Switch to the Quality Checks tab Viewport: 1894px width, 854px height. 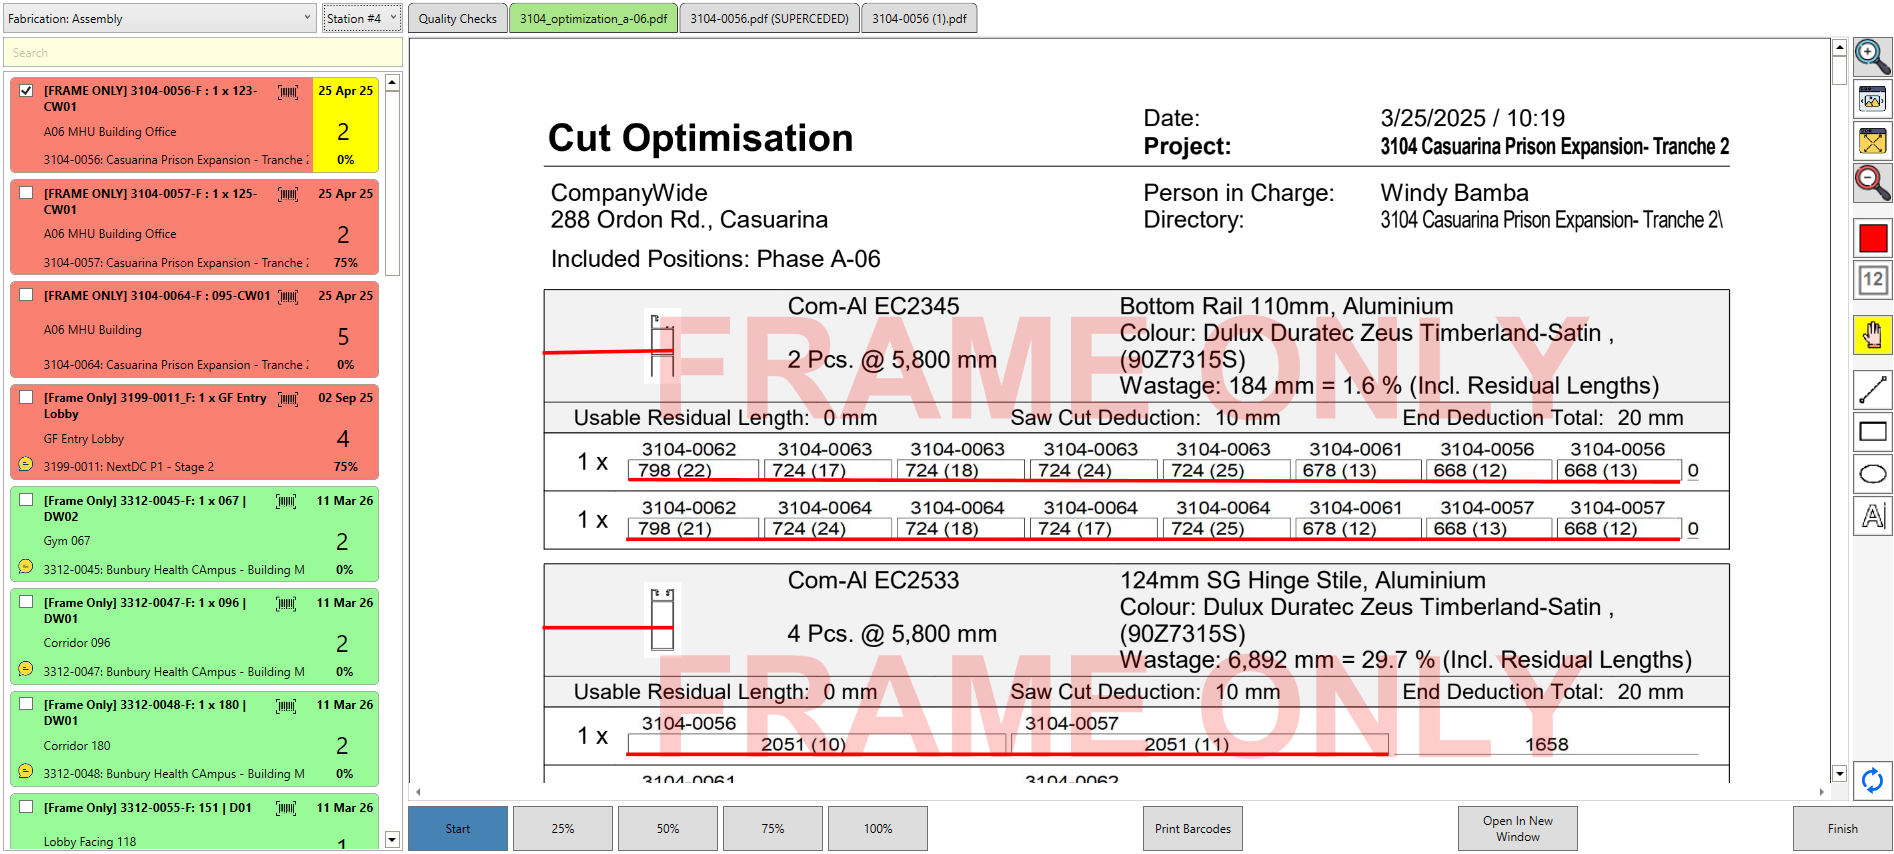457,19
